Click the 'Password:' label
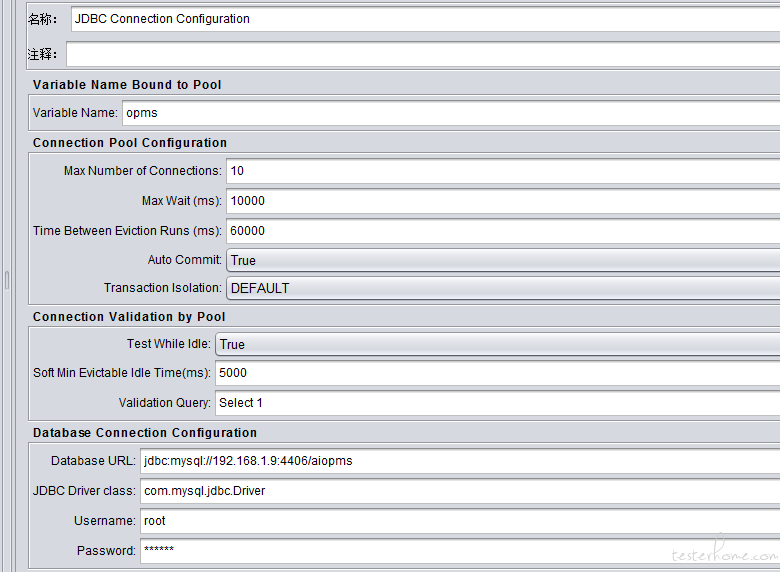Viewport: 780px width, 572px height. click(106, 551)
